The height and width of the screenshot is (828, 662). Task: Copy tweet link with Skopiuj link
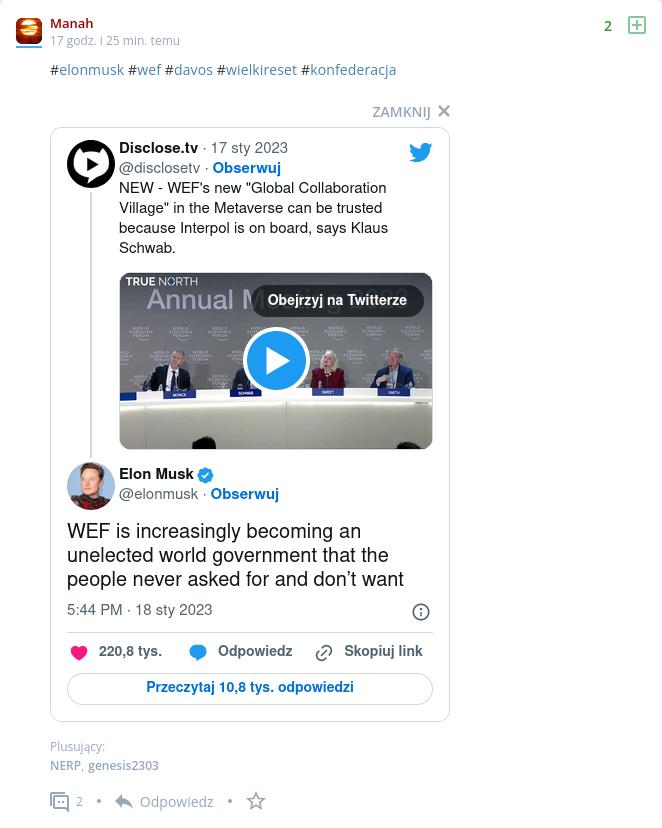pyautogui.click(x=369, y=651)
